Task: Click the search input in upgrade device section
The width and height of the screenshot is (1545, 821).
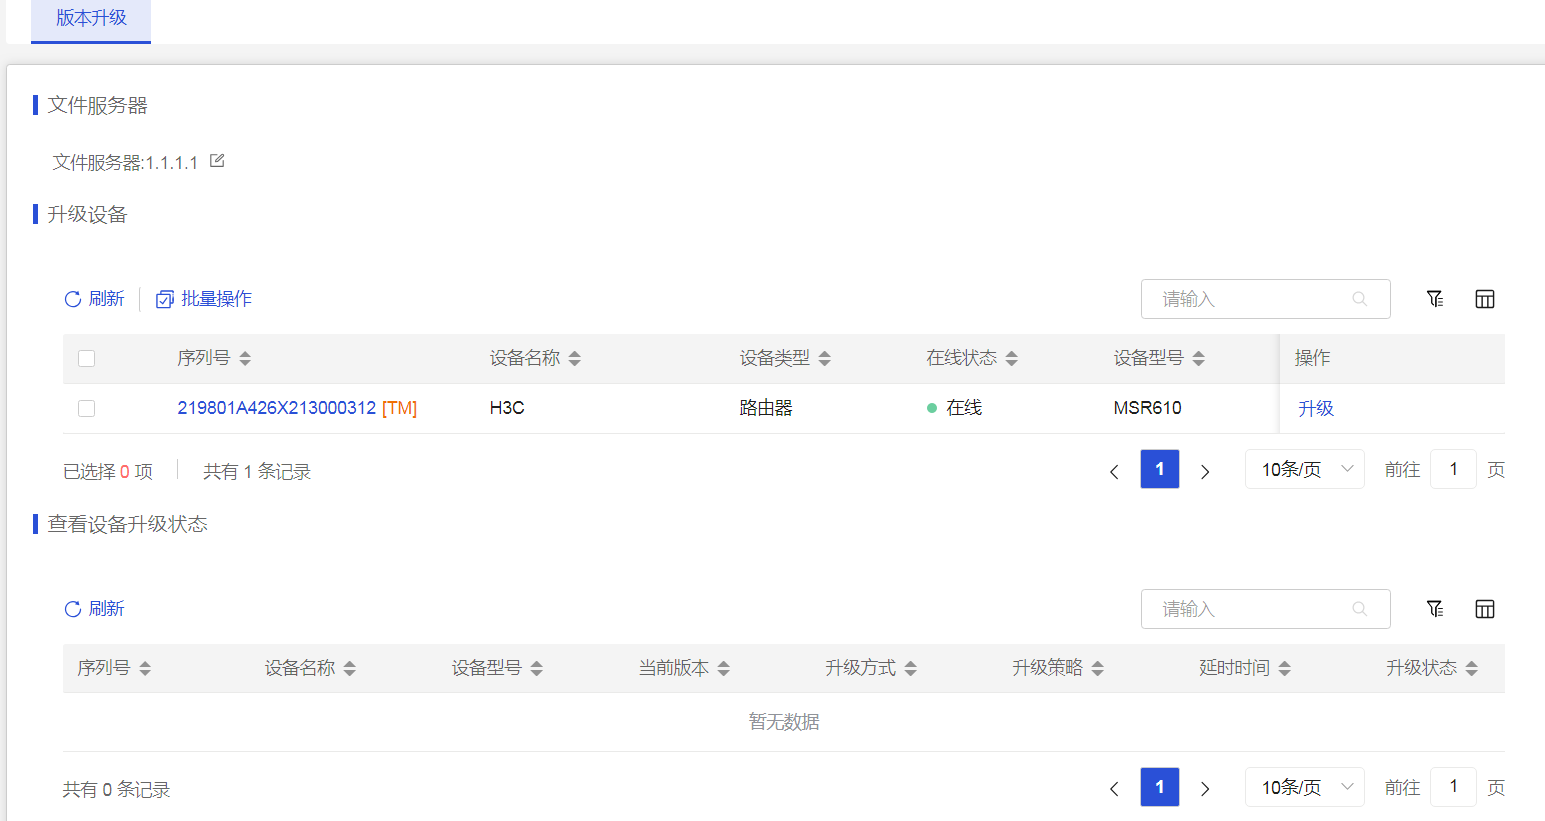Action: point(1253,299)
